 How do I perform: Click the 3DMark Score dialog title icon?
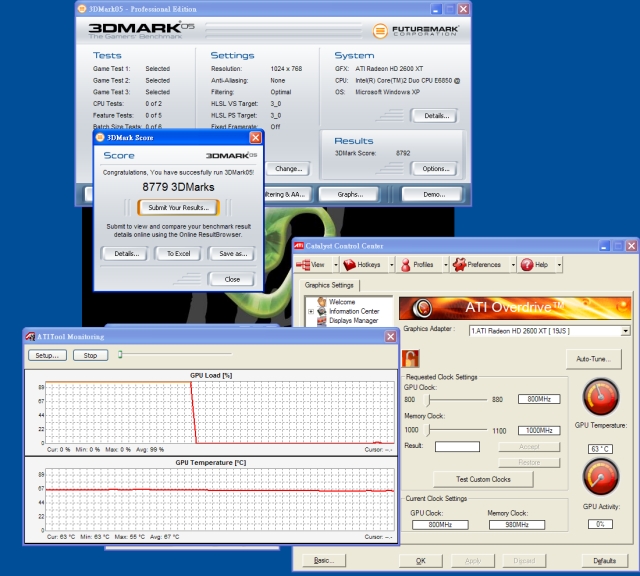100,138
